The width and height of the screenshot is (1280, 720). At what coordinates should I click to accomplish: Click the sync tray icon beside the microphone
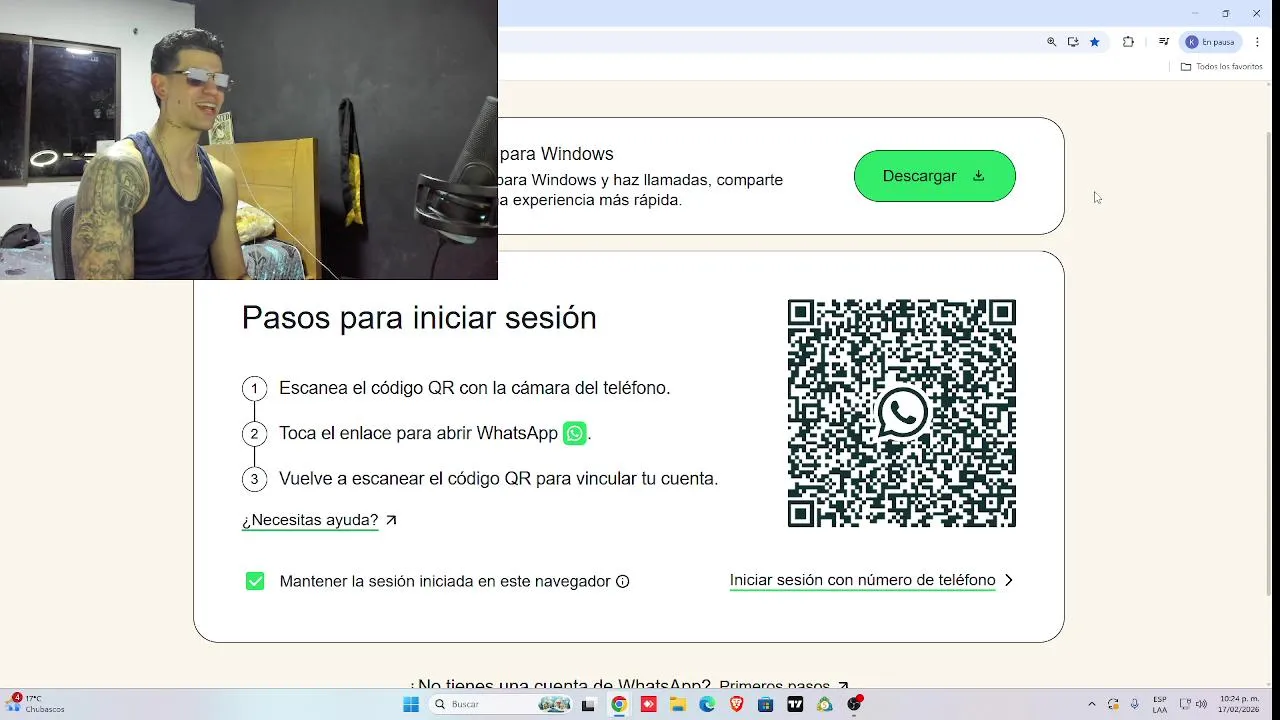click(x=1113, y=704)
